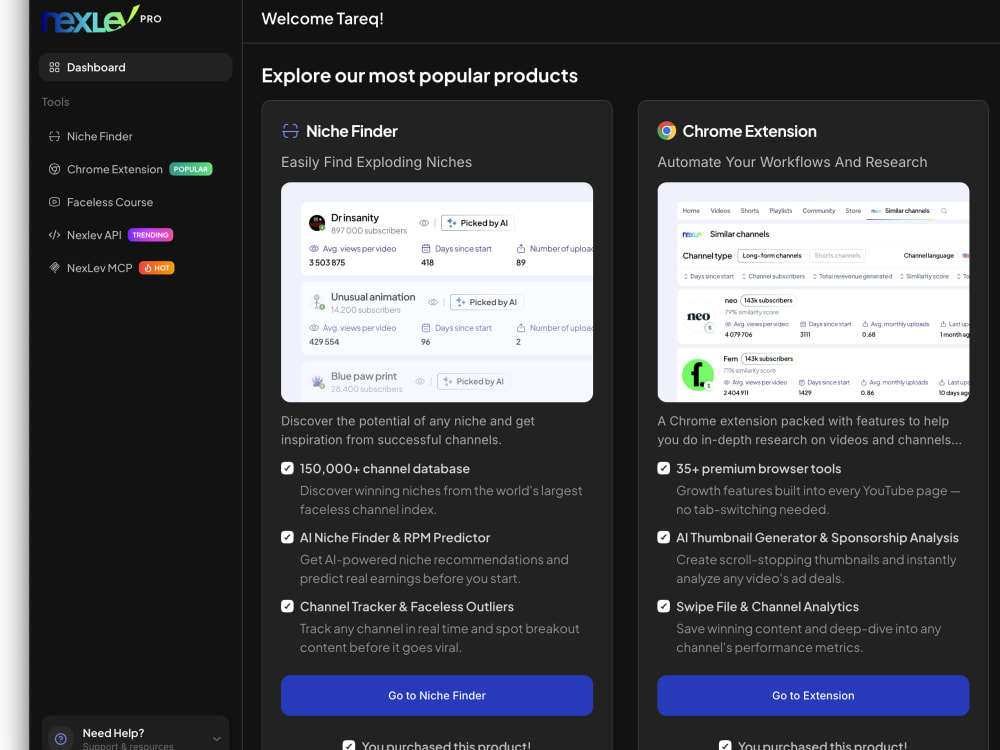Click the eye icon beside Blue paw print
1000x750 pixels.
coord(420,381)
